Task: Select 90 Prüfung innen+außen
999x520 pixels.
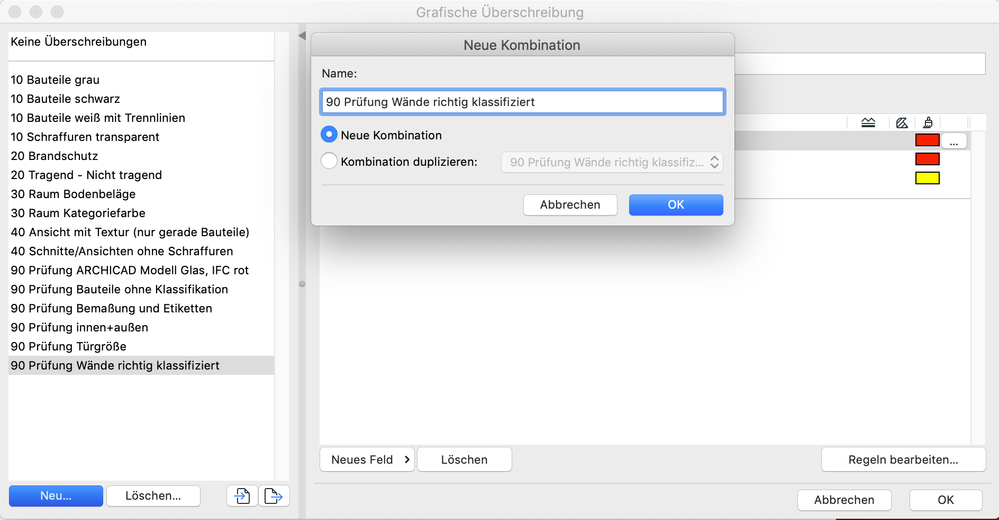Action: pyautogui.click(x=141, y=328)
